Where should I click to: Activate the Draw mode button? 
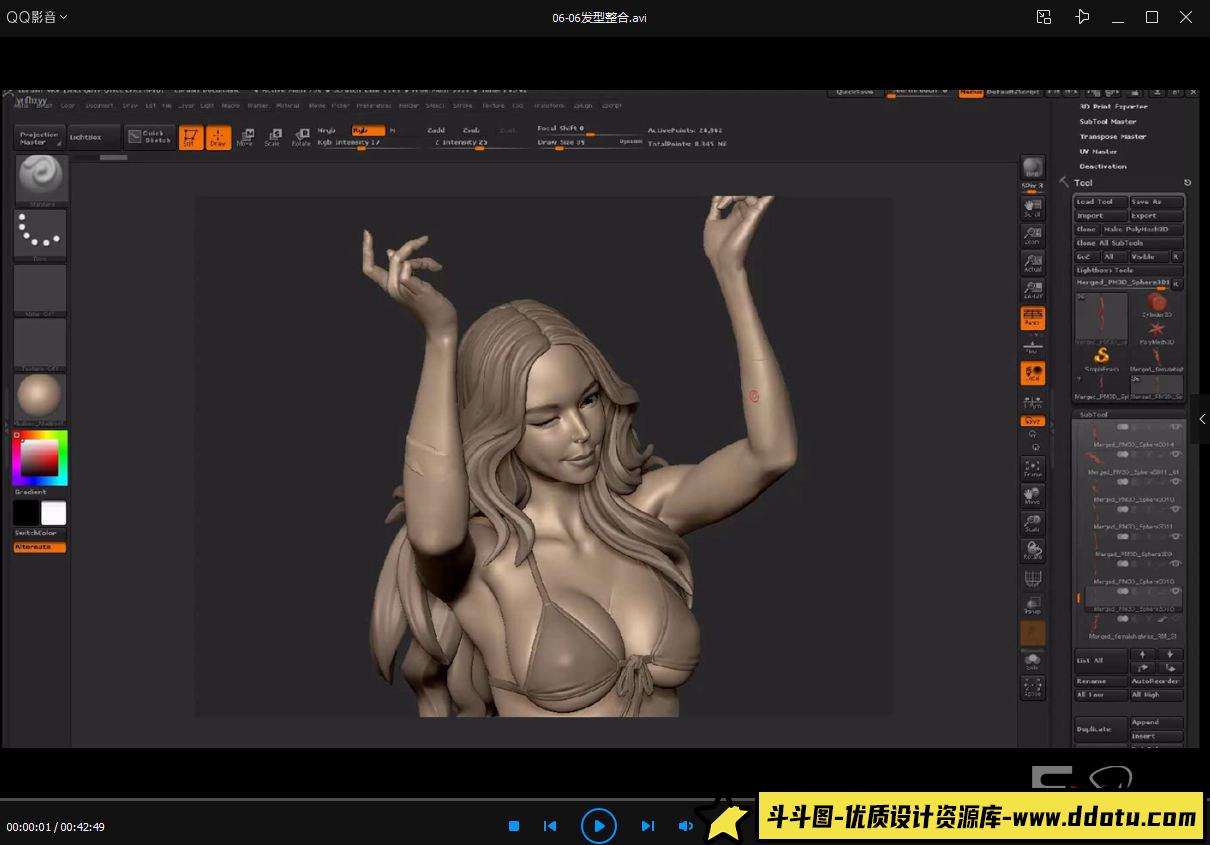point(218,137)
